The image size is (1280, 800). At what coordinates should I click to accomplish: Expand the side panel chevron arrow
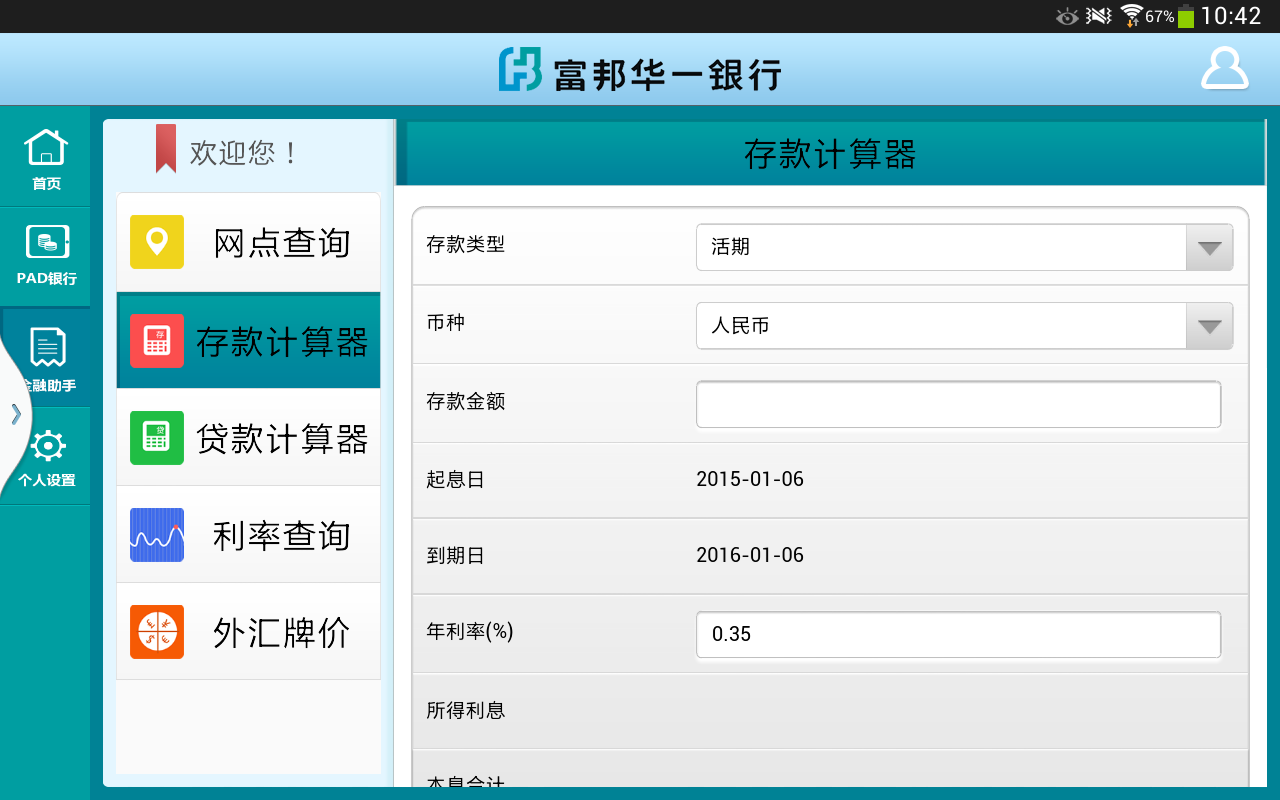pyautogui.click(x=15, y=414)
